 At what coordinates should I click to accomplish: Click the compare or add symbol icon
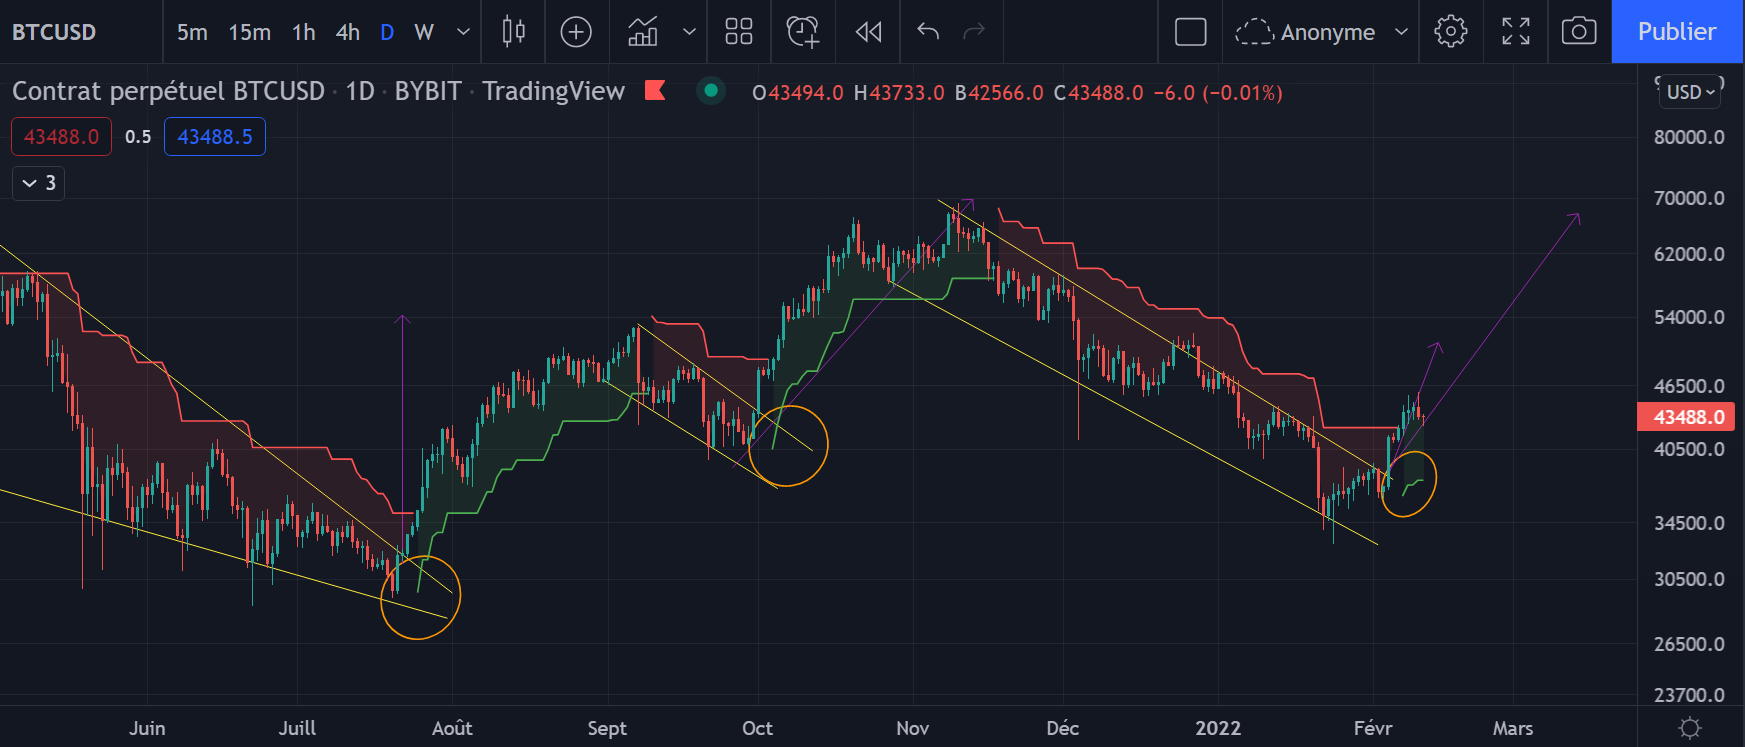[x=576, y=32]
